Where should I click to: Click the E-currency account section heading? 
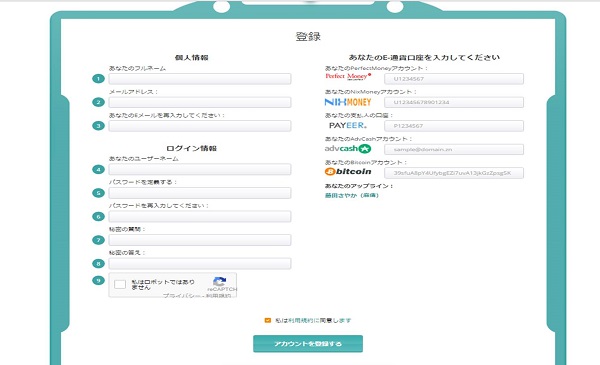coord(424,57)
